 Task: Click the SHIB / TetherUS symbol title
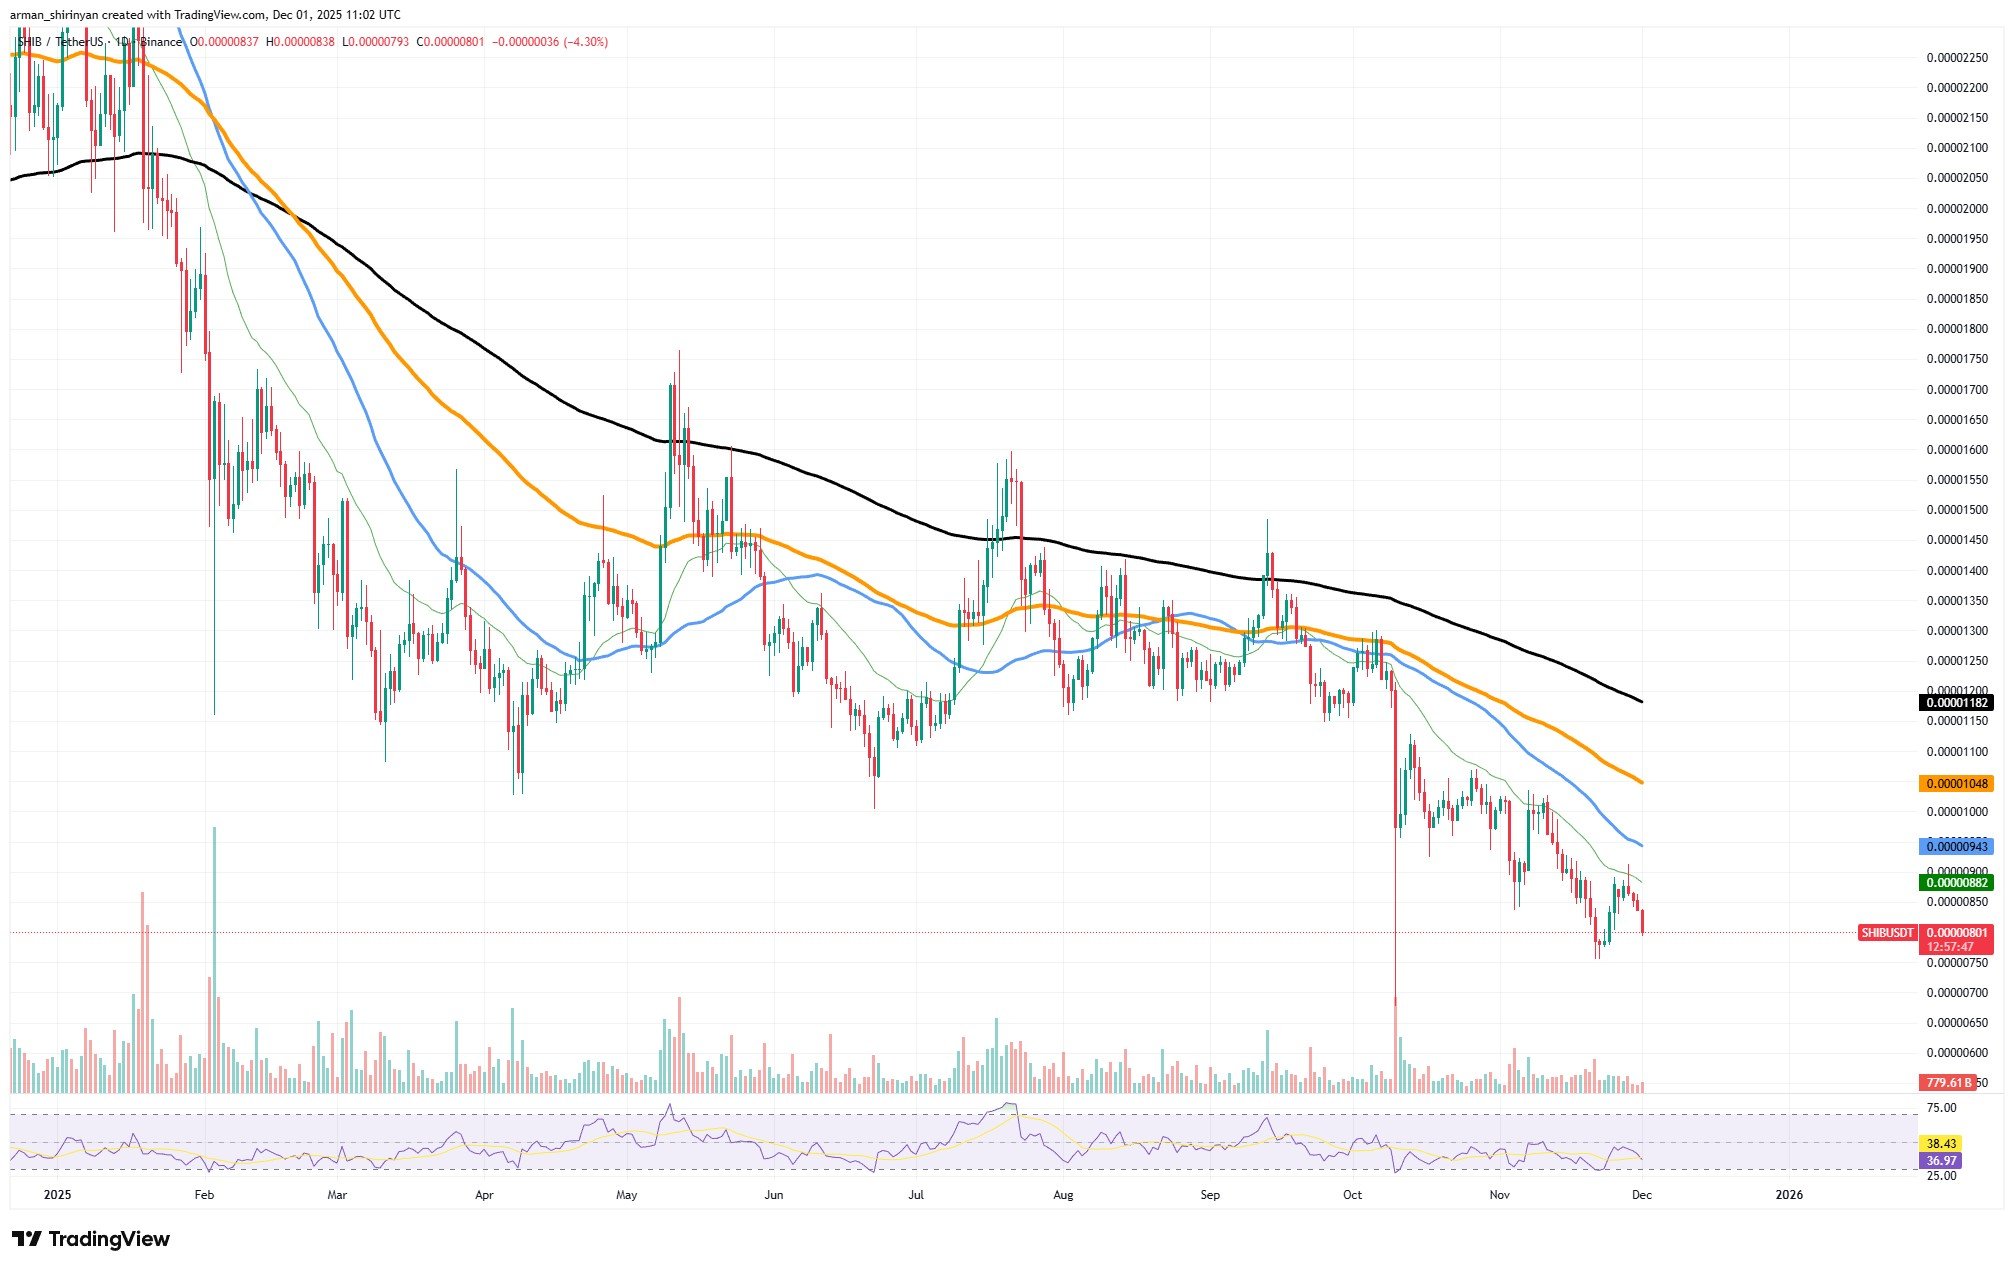(60, 42)
